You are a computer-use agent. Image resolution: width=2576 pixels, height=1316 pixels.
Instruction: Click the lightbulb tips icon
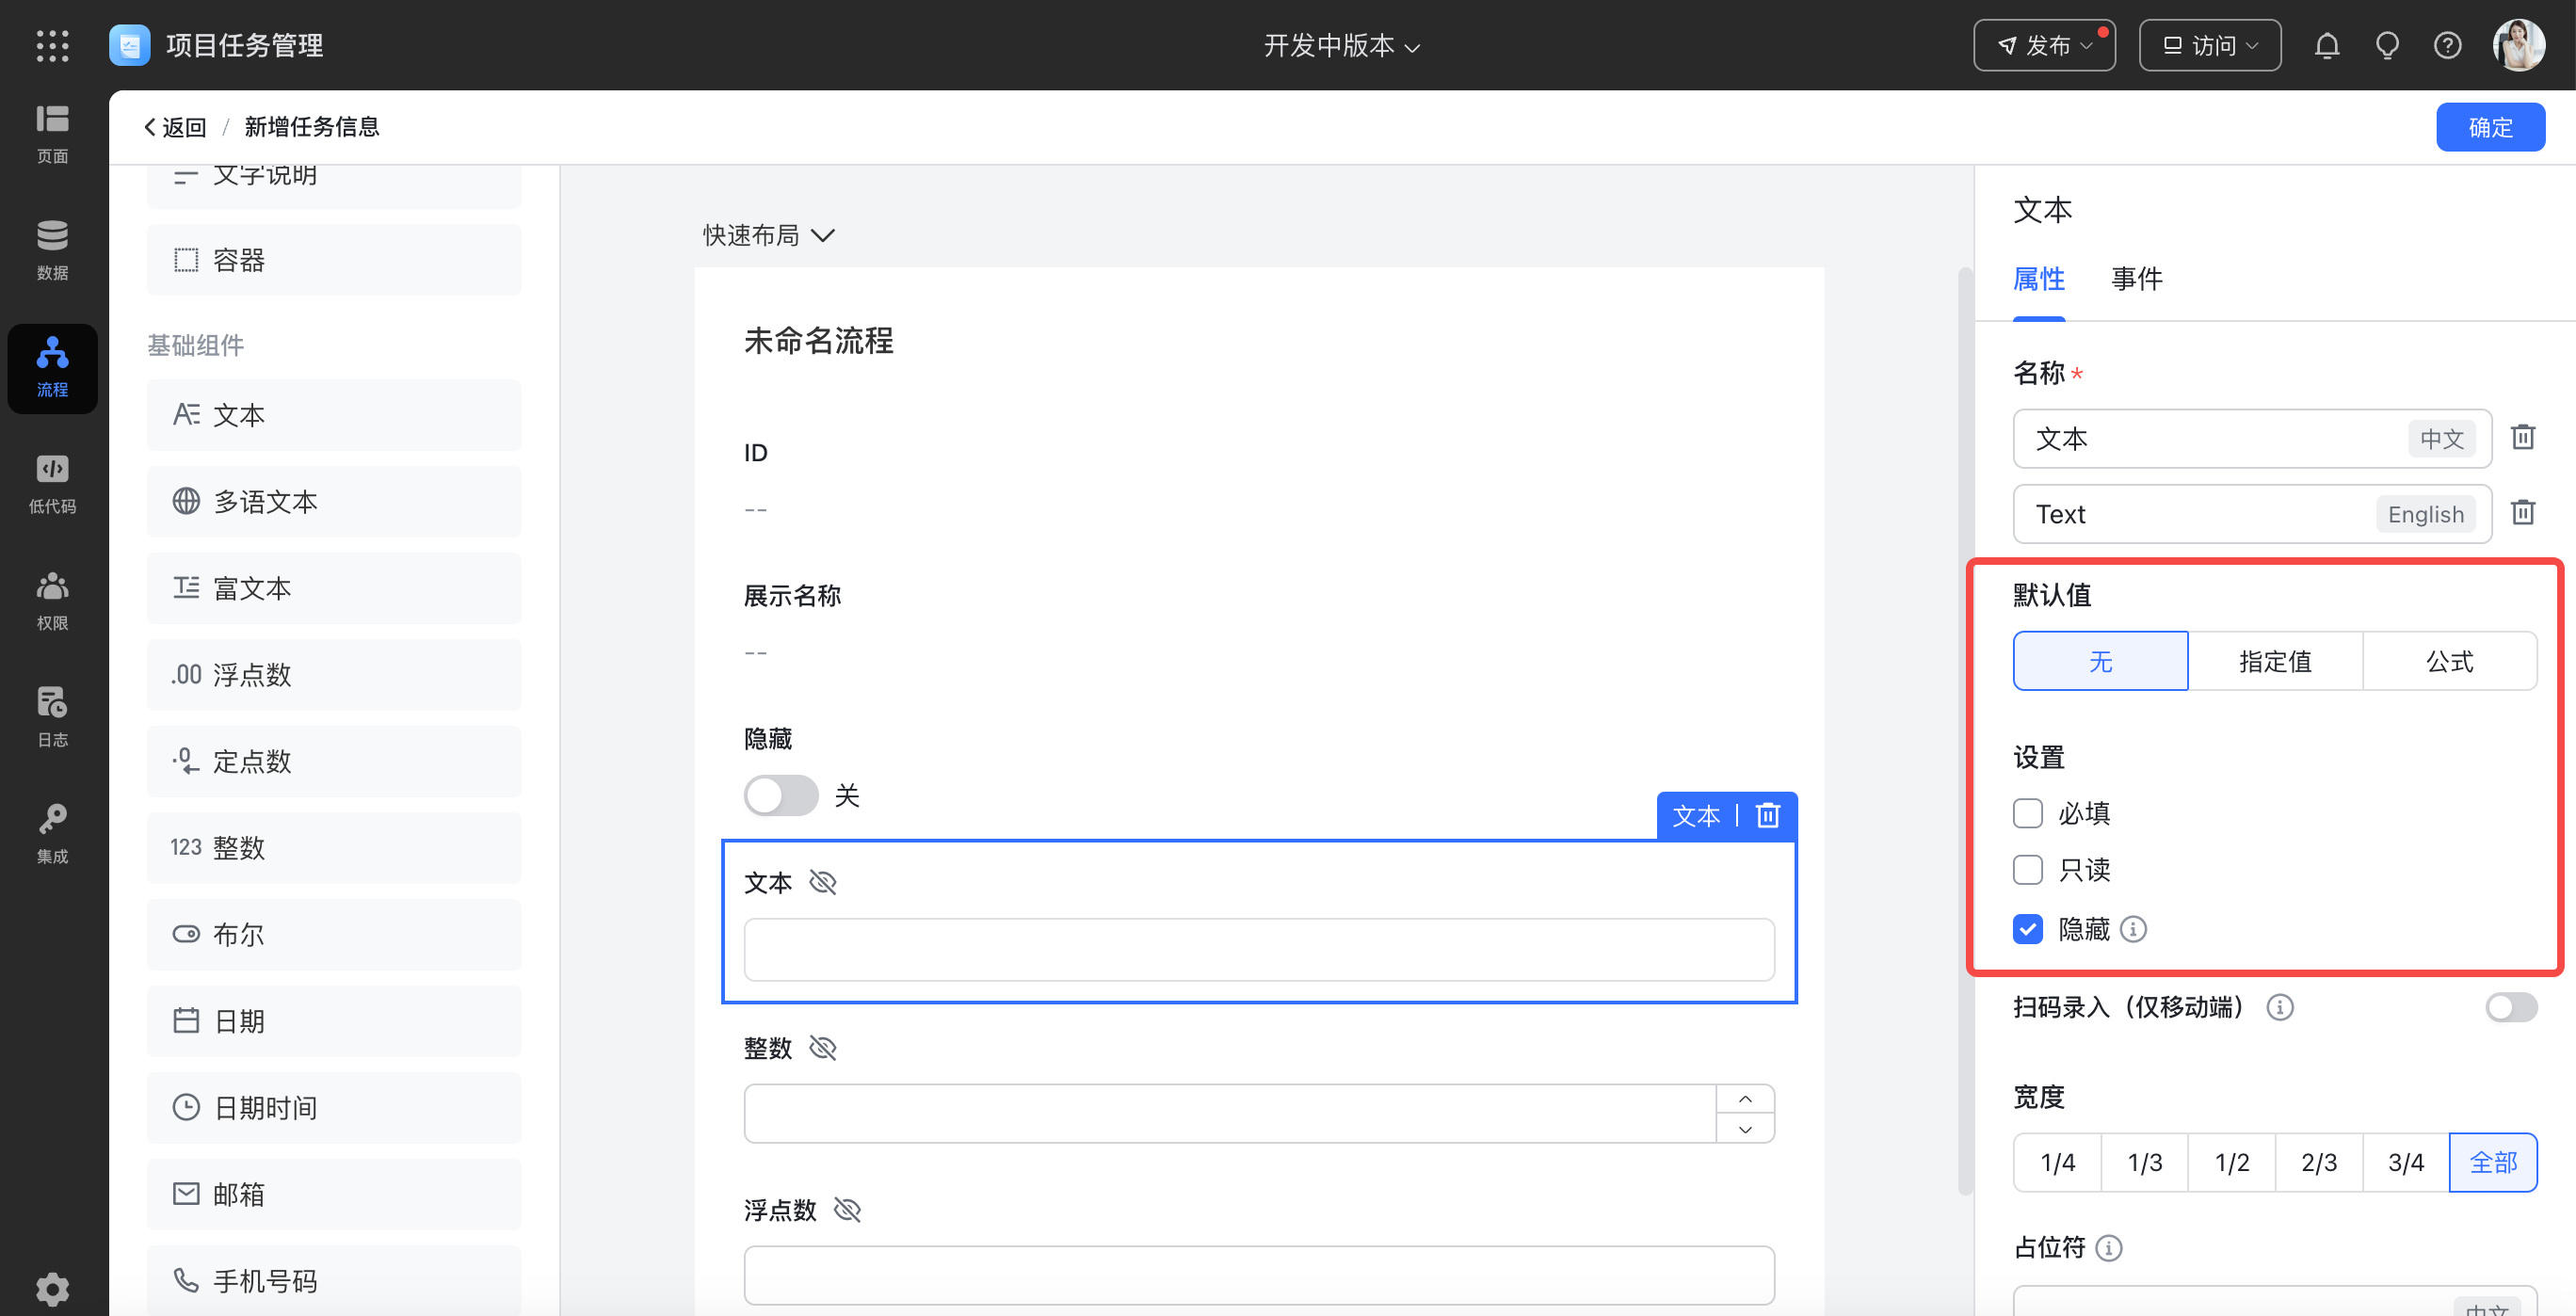pos(2387,46)
